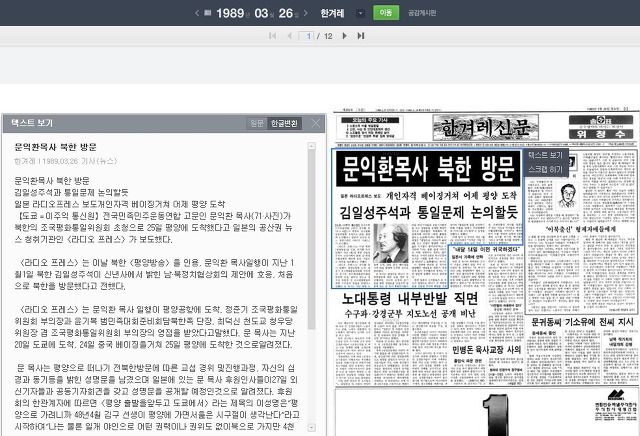This screenshot has width=640, height=436.
Task: Switch to the 한글변환 tab
Action: point(284,123)
